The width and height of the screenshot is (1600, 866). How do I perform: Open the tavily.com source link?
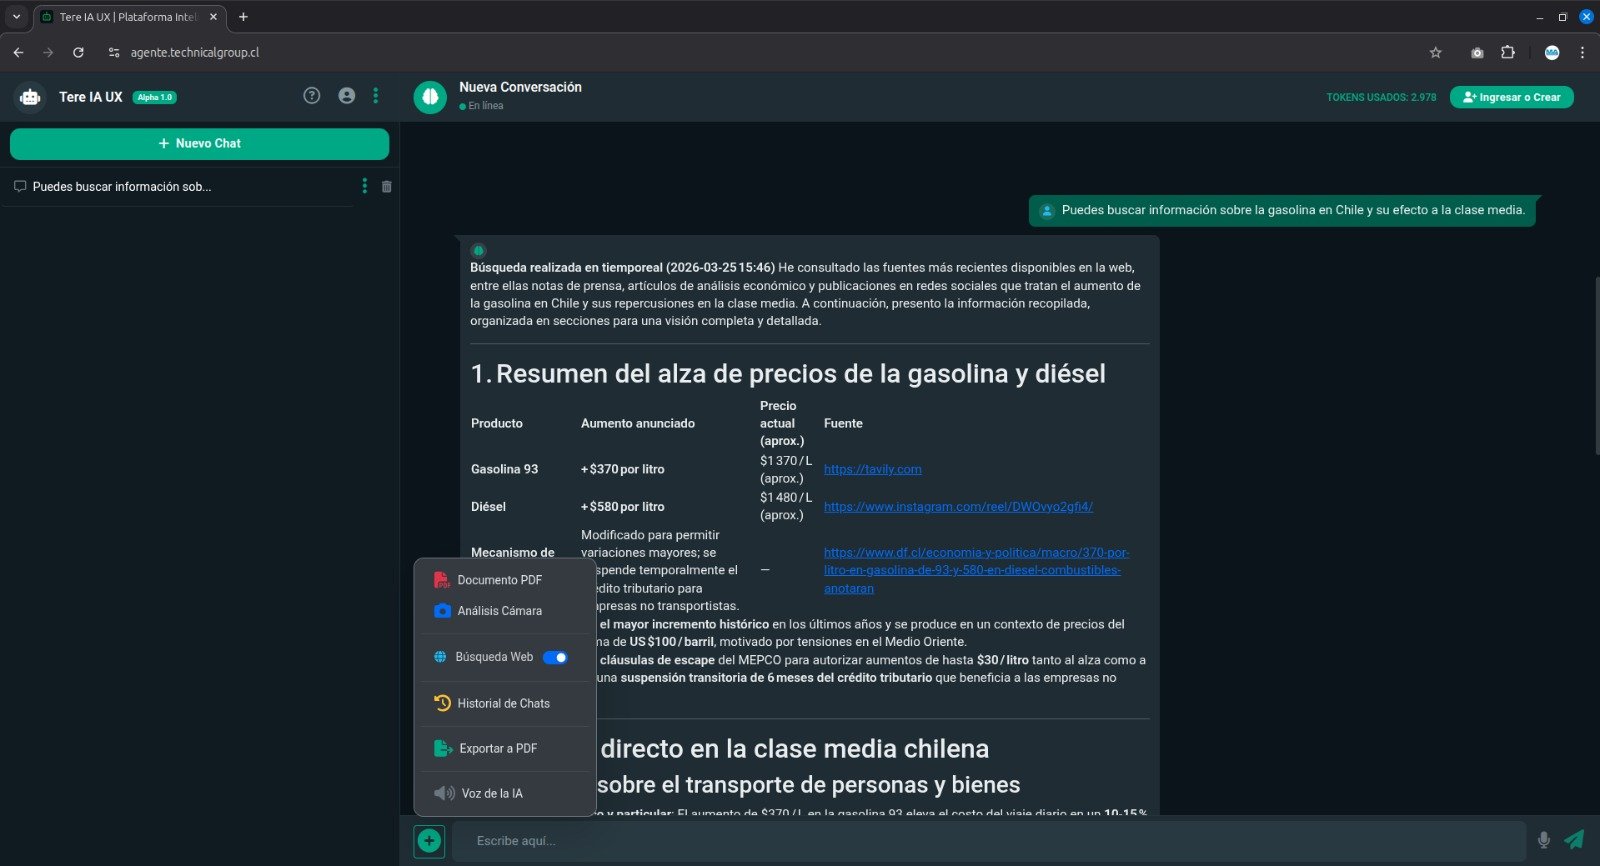(x=872, y=469)
